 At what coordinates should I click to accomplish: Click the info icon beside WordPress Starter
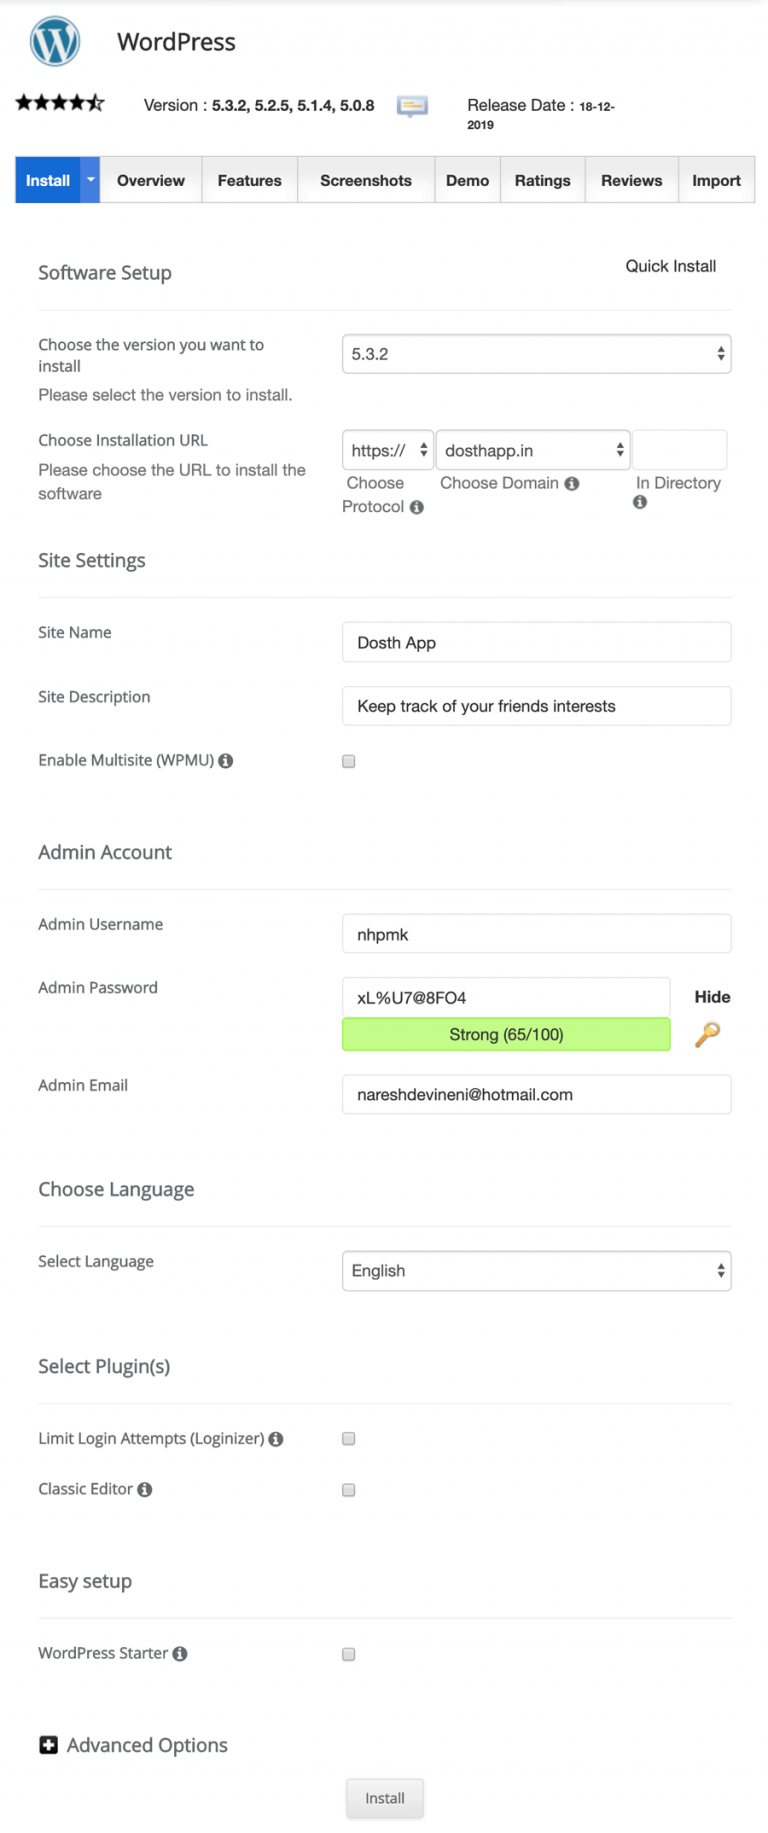coord(180,1654)
